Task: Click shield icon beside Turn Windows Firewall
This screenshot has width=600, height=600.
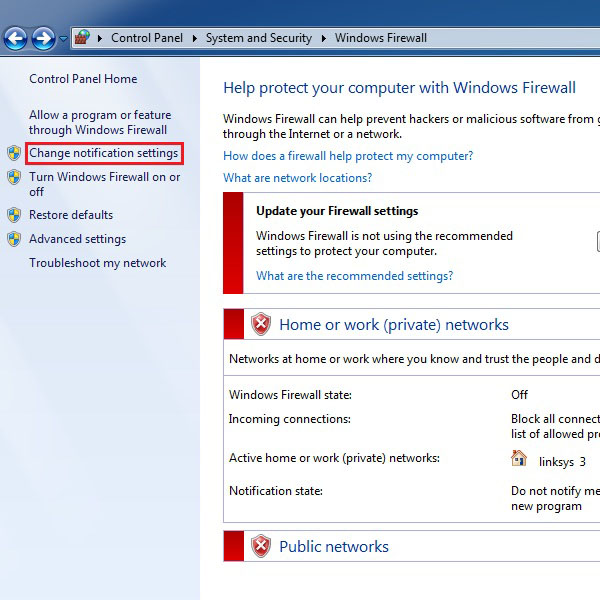Action: (x=14, y=177)
